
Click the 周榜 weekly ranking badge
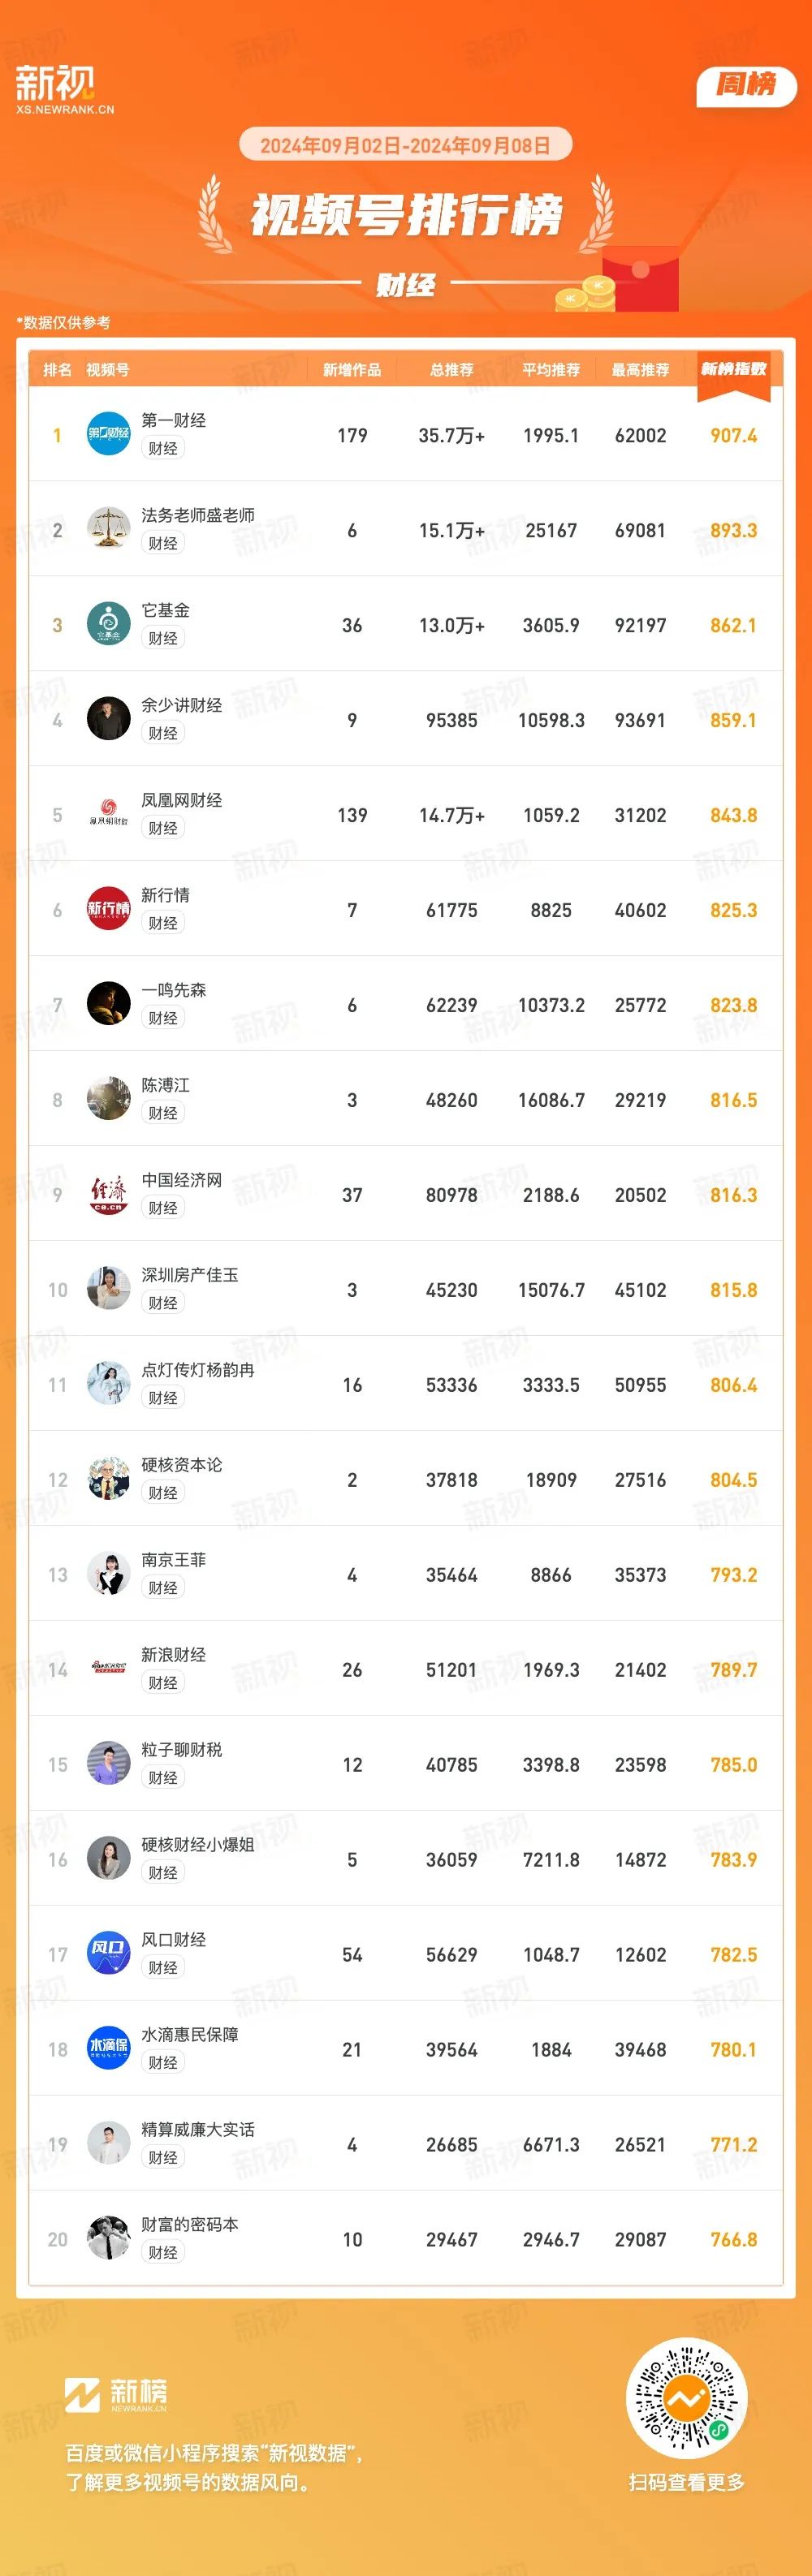tap(746, 85)
